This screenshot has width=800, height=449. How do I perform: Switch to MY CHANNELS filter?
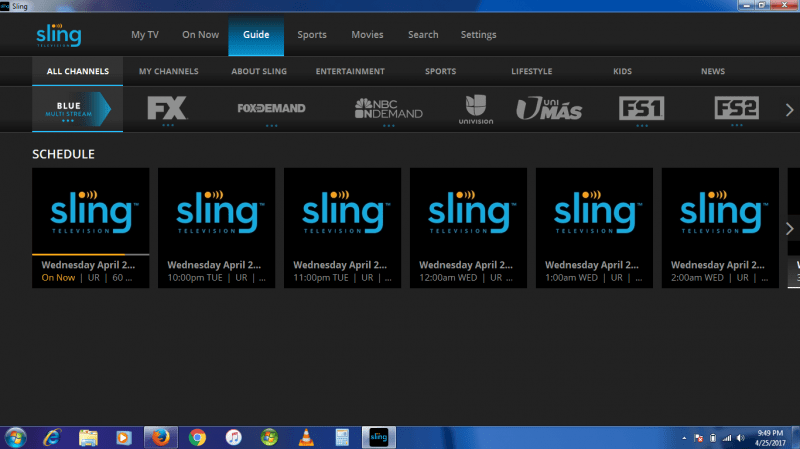169,71
